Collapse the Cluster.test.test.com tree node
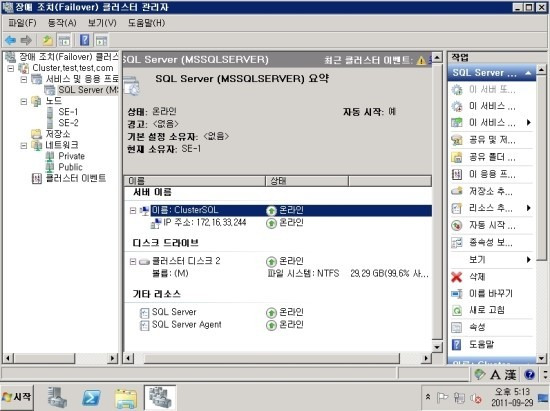550x411 pixels. (11, 68)
